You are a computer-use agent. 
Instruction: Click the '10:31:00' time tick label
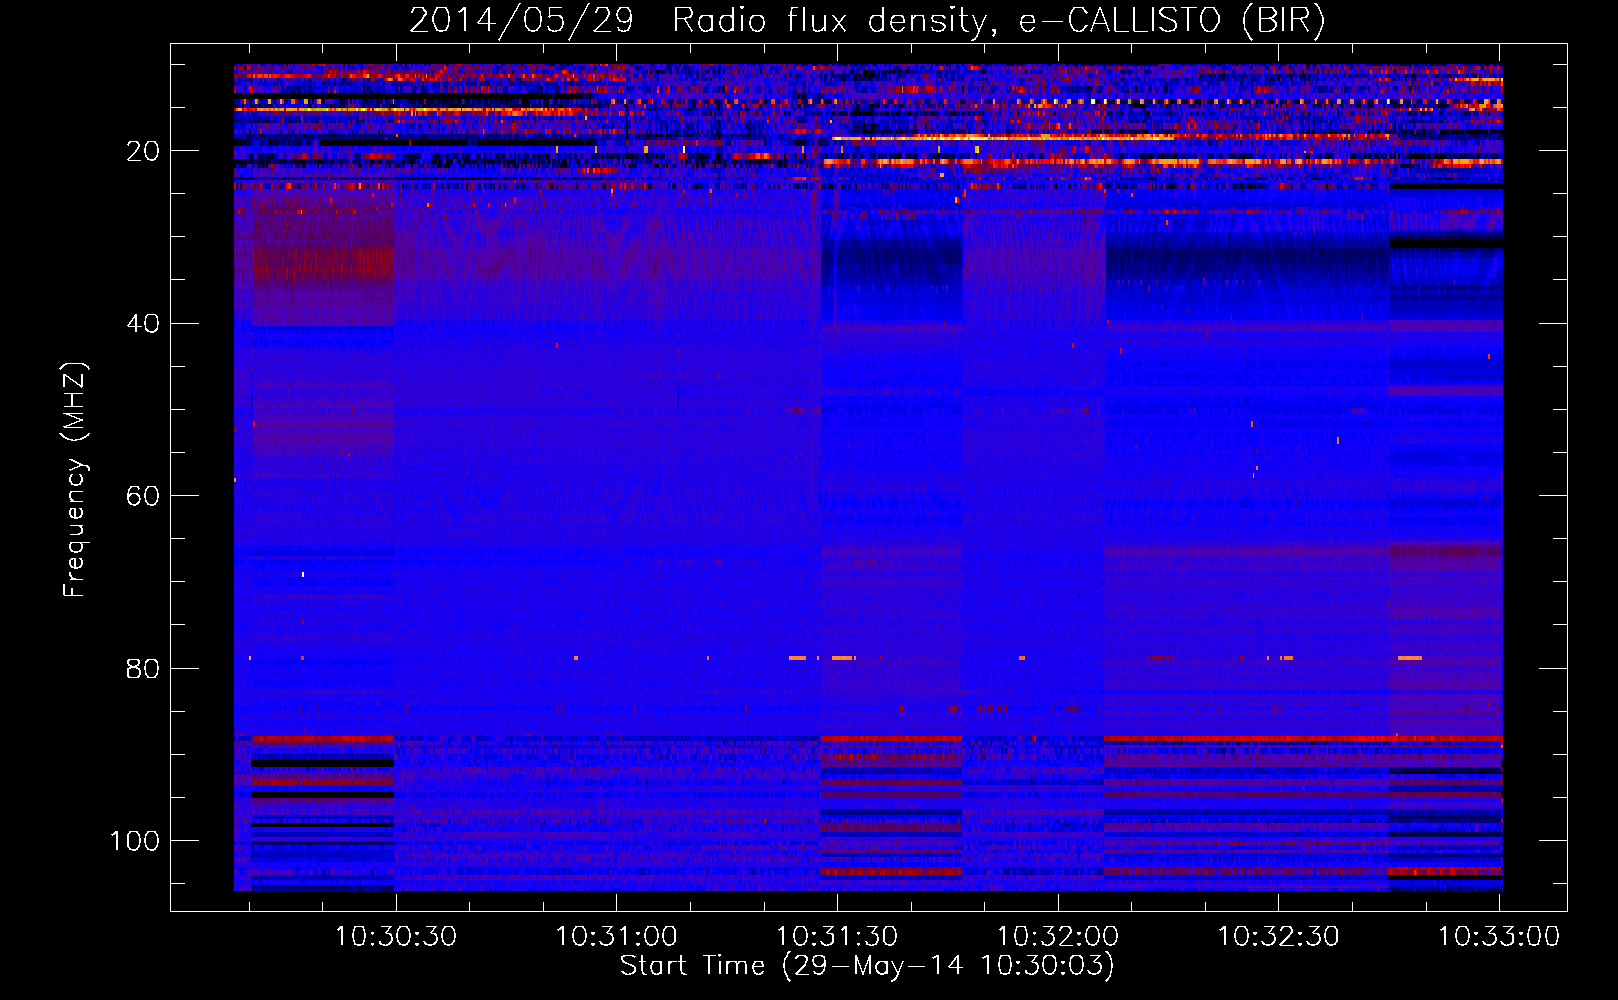(616, 937)
